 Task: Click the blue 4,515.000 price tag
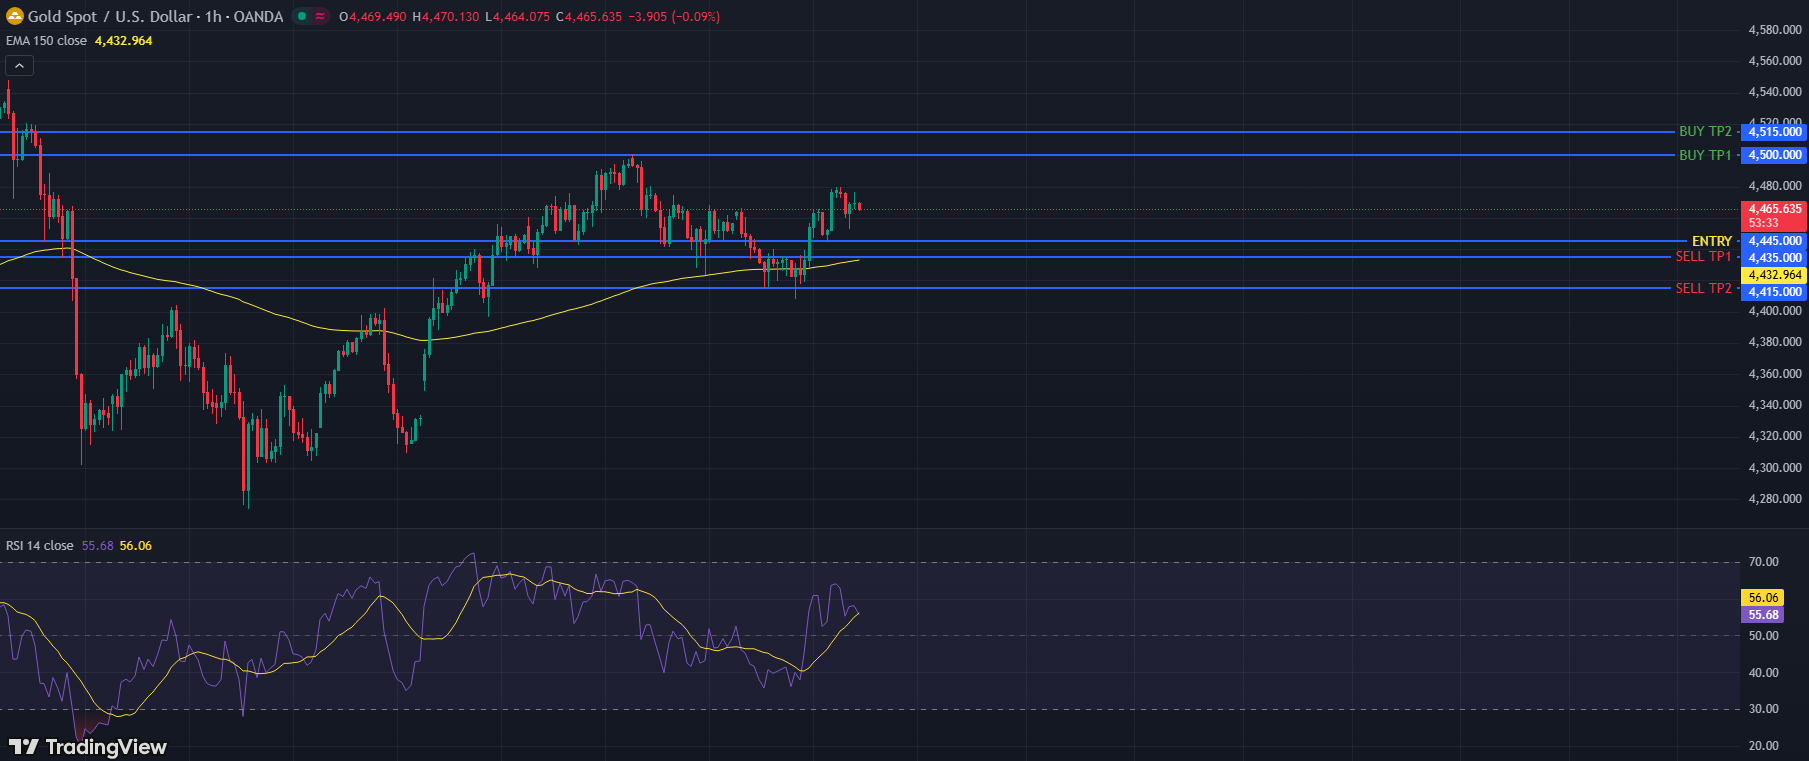(x=1774, y=132)
